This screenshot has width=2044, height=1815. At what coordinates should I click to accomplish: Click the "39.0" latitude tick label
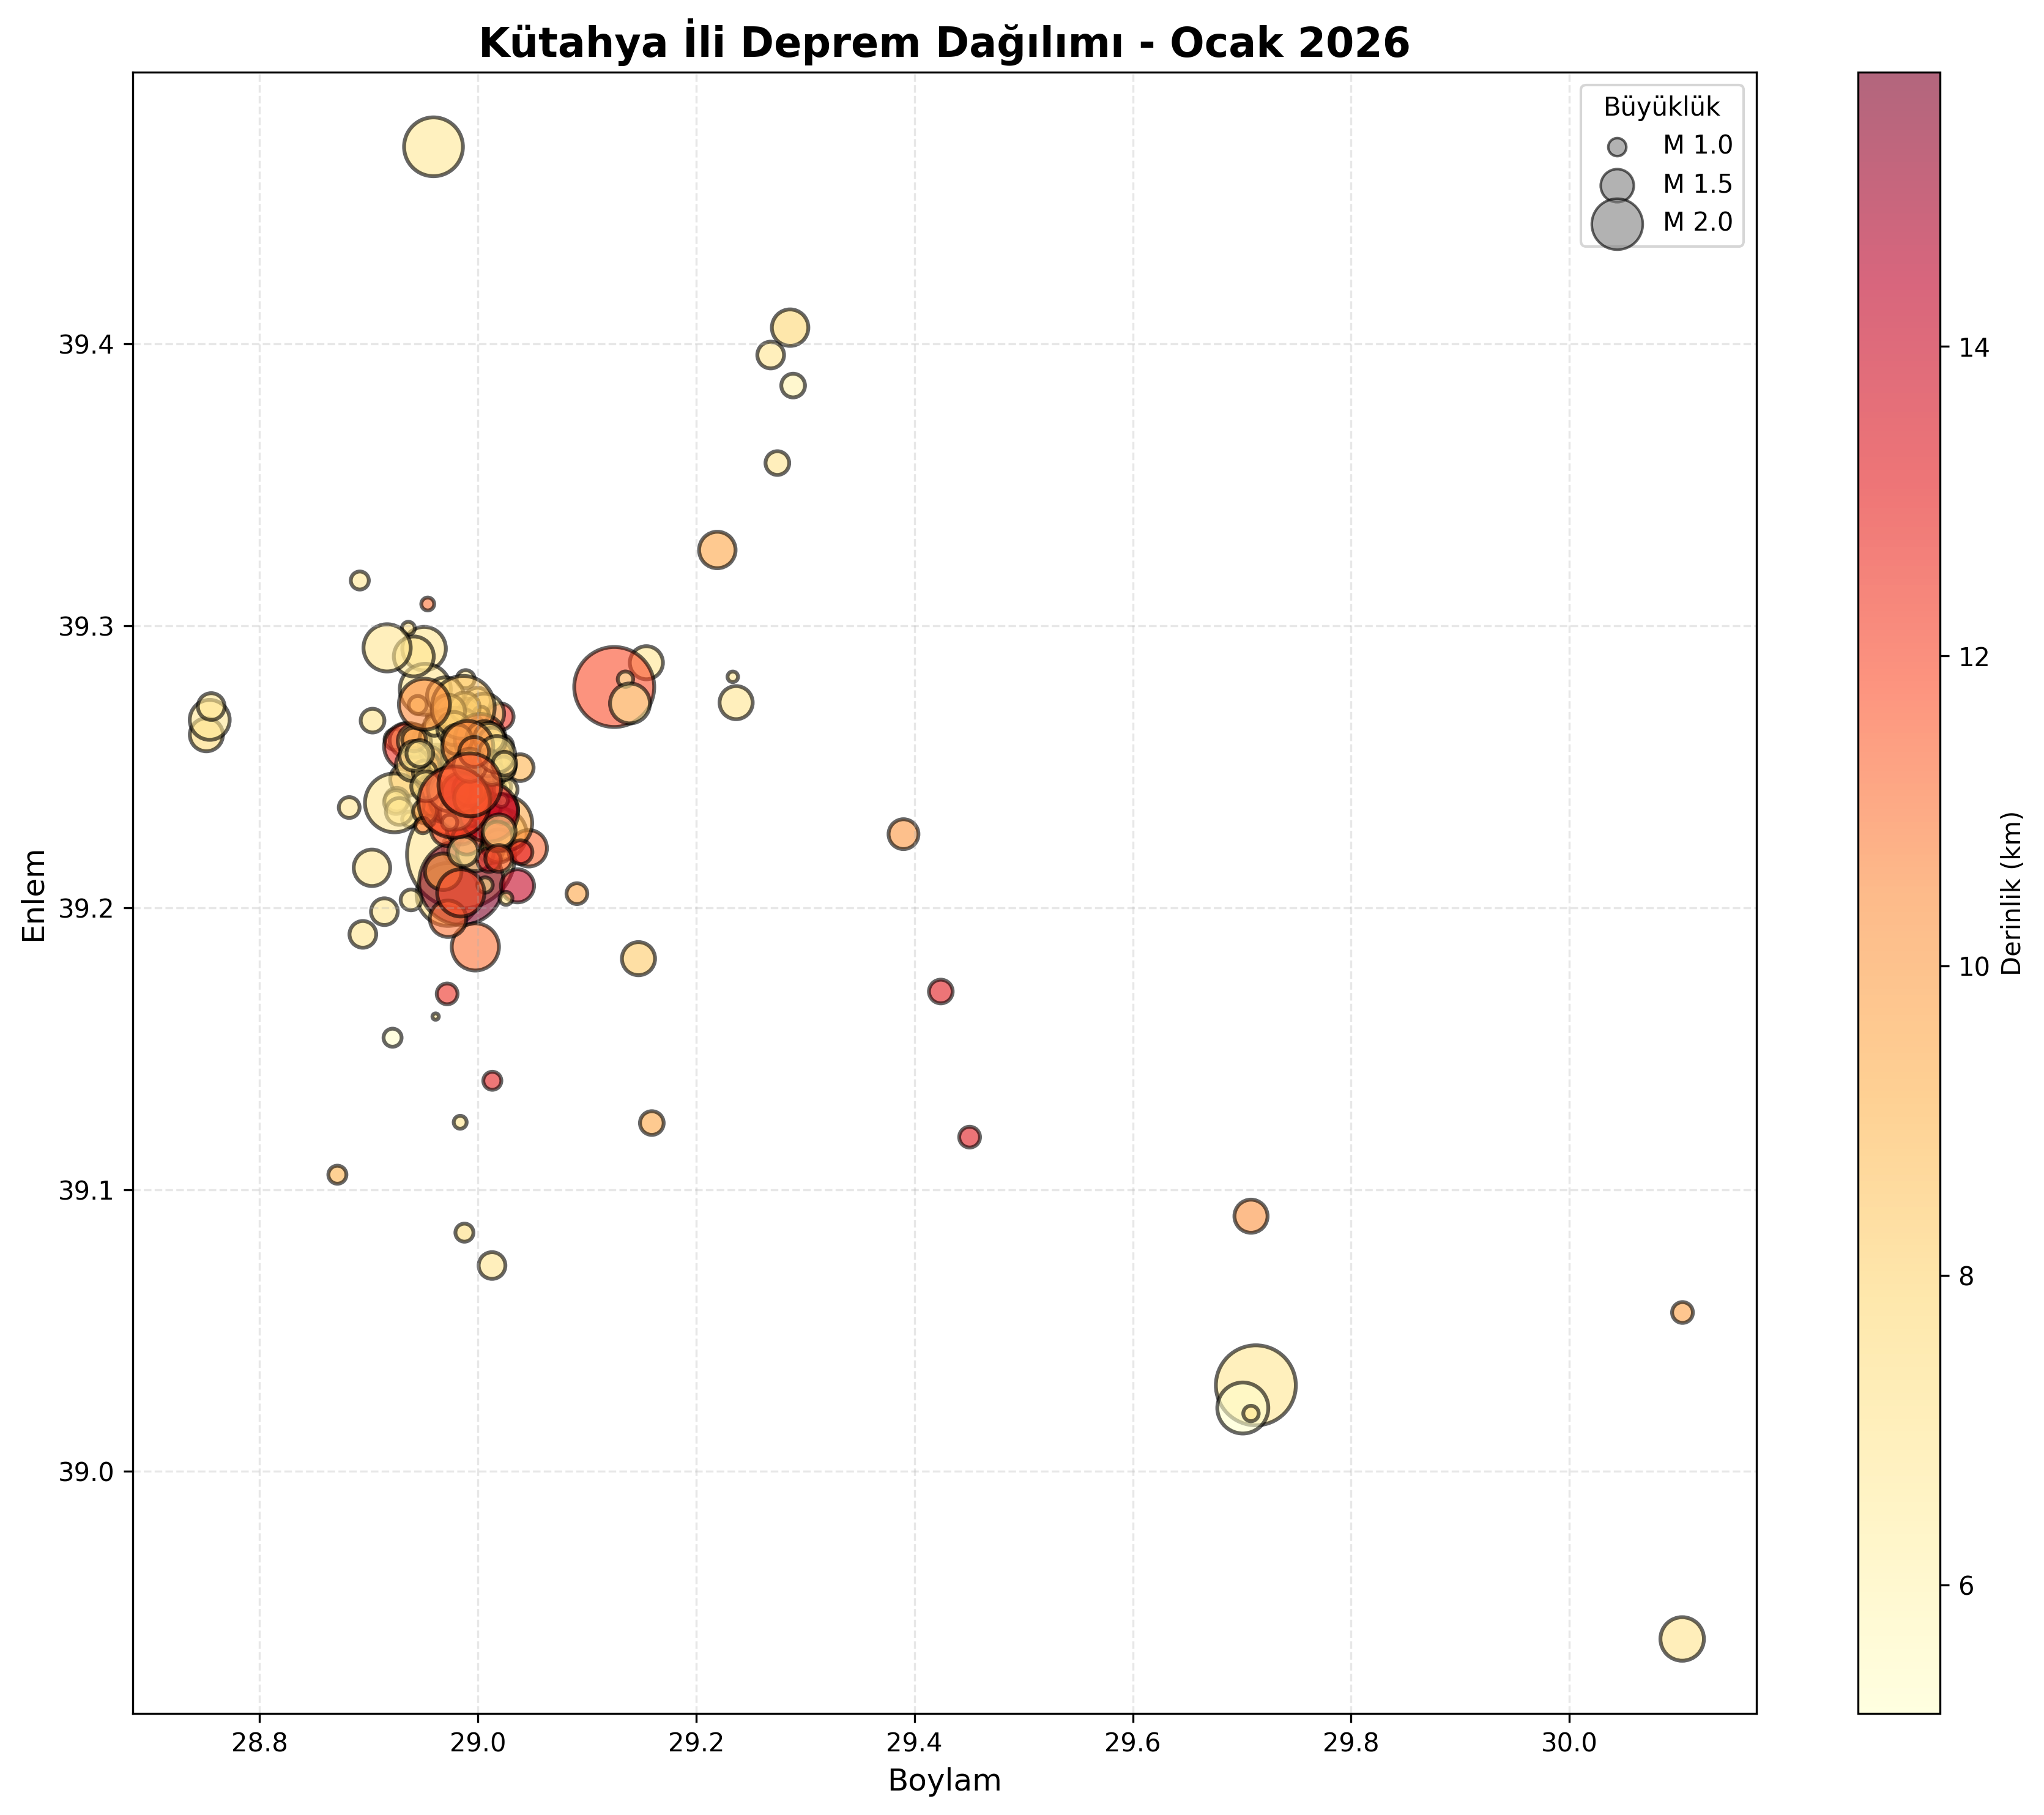pyautogui.click(x=87, y=1472)
